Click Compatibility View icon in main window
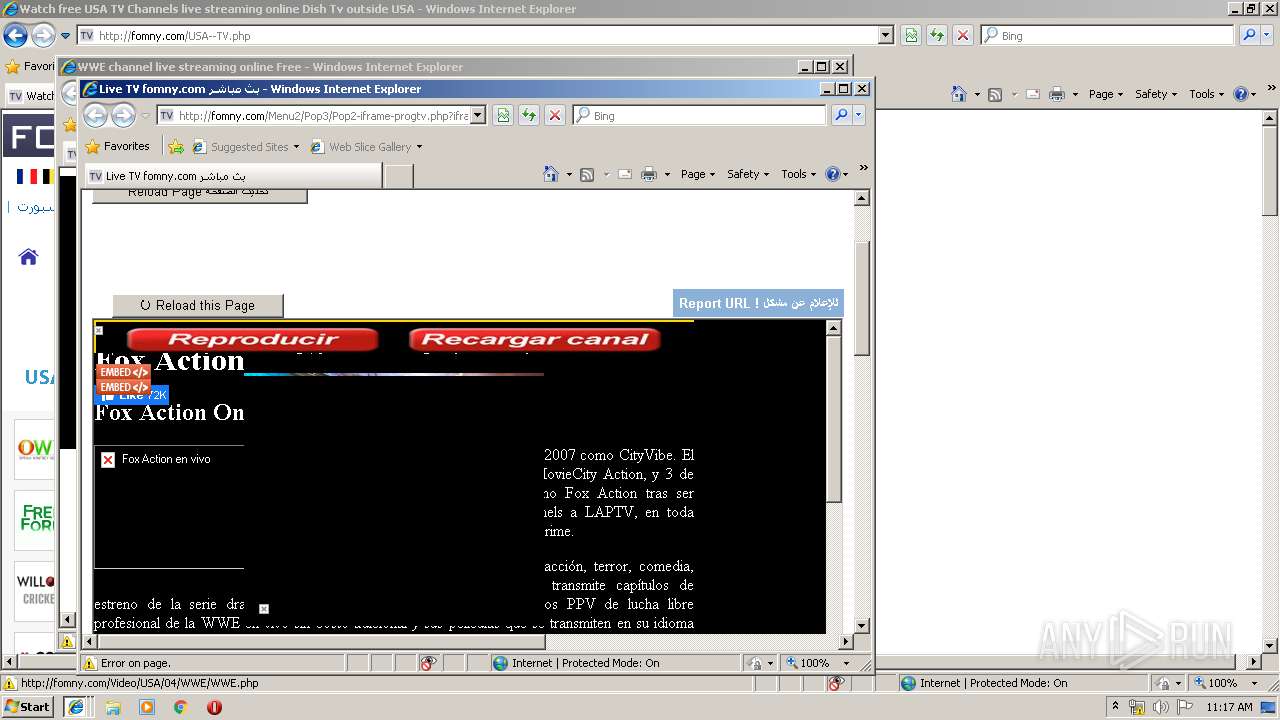Image resolution: width=1280 pixels, height=720 pixels. [911, 35]
